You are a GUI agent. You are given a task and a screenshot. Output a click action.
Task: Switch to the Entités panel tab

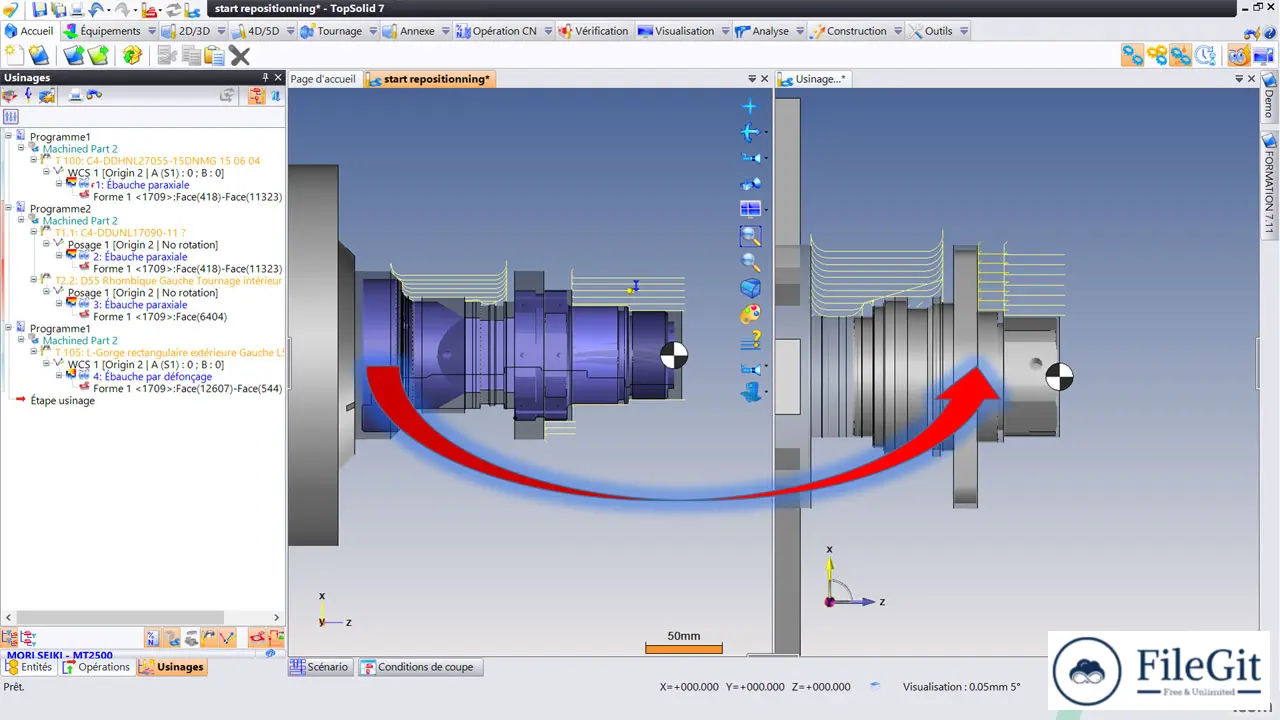click(29, 667)
